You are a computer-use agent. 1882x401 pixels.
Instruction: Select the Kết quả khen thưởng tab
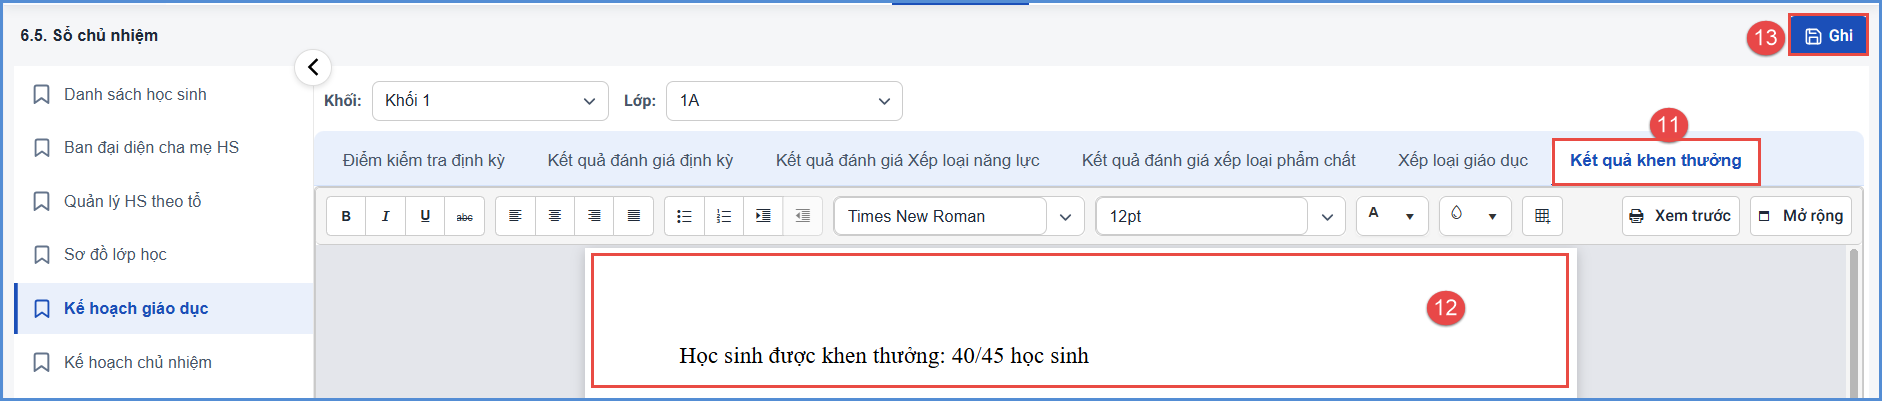[1655, 160]
